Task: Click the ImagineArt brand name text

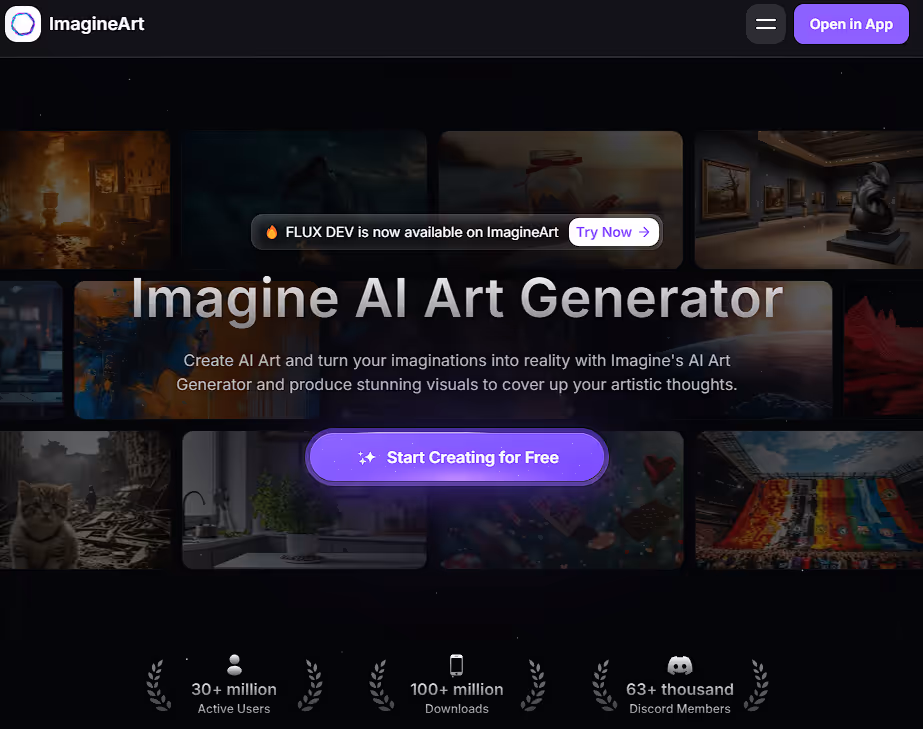Action: [97, 24]
